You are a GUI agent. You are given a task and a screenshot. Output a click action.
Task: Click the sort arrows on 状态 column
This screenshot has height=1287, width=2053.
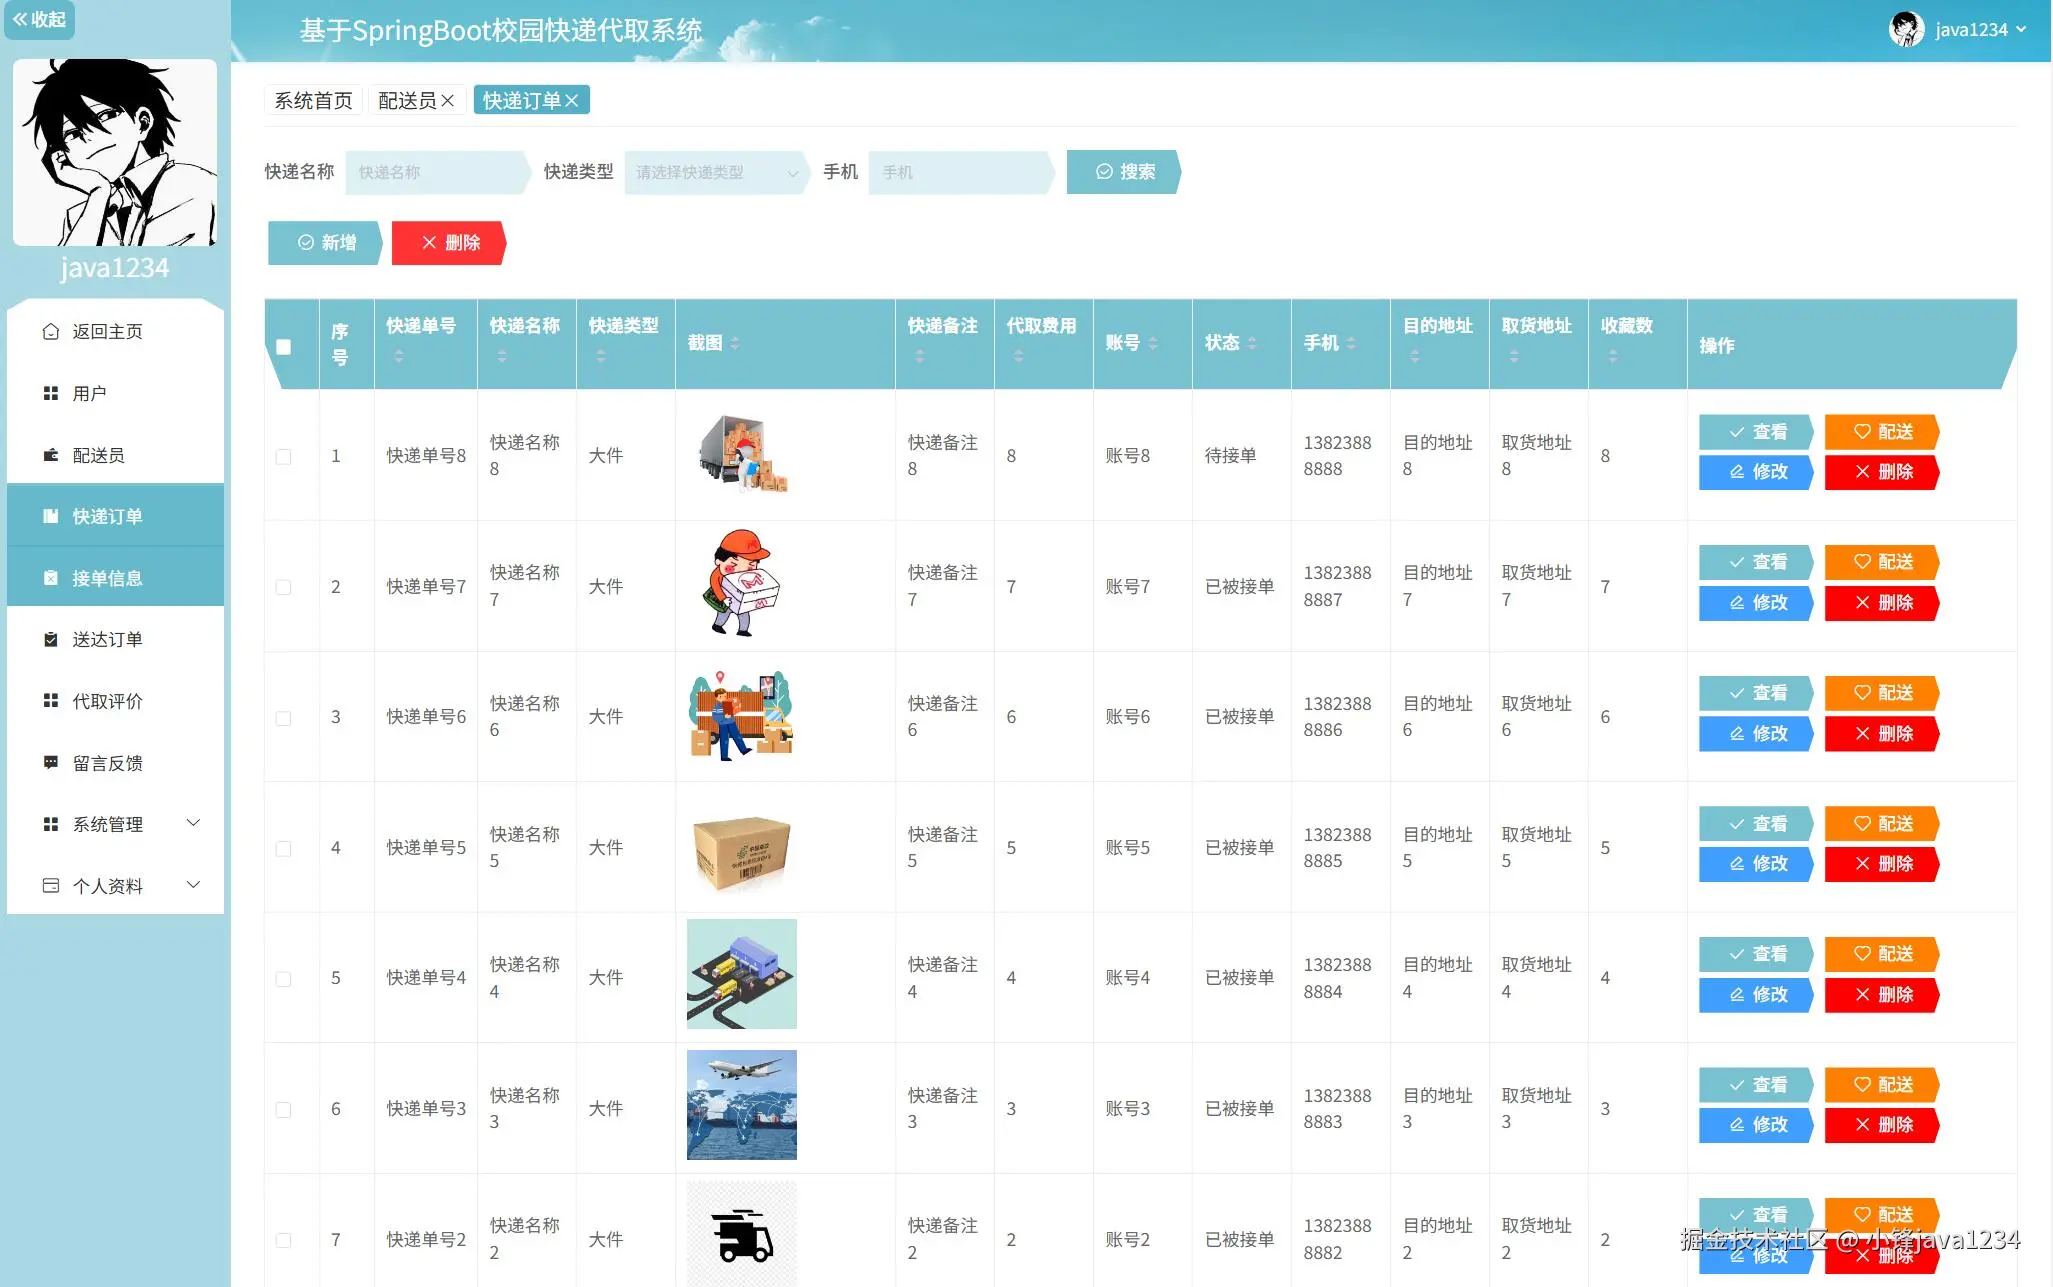tap(1252, 343)
